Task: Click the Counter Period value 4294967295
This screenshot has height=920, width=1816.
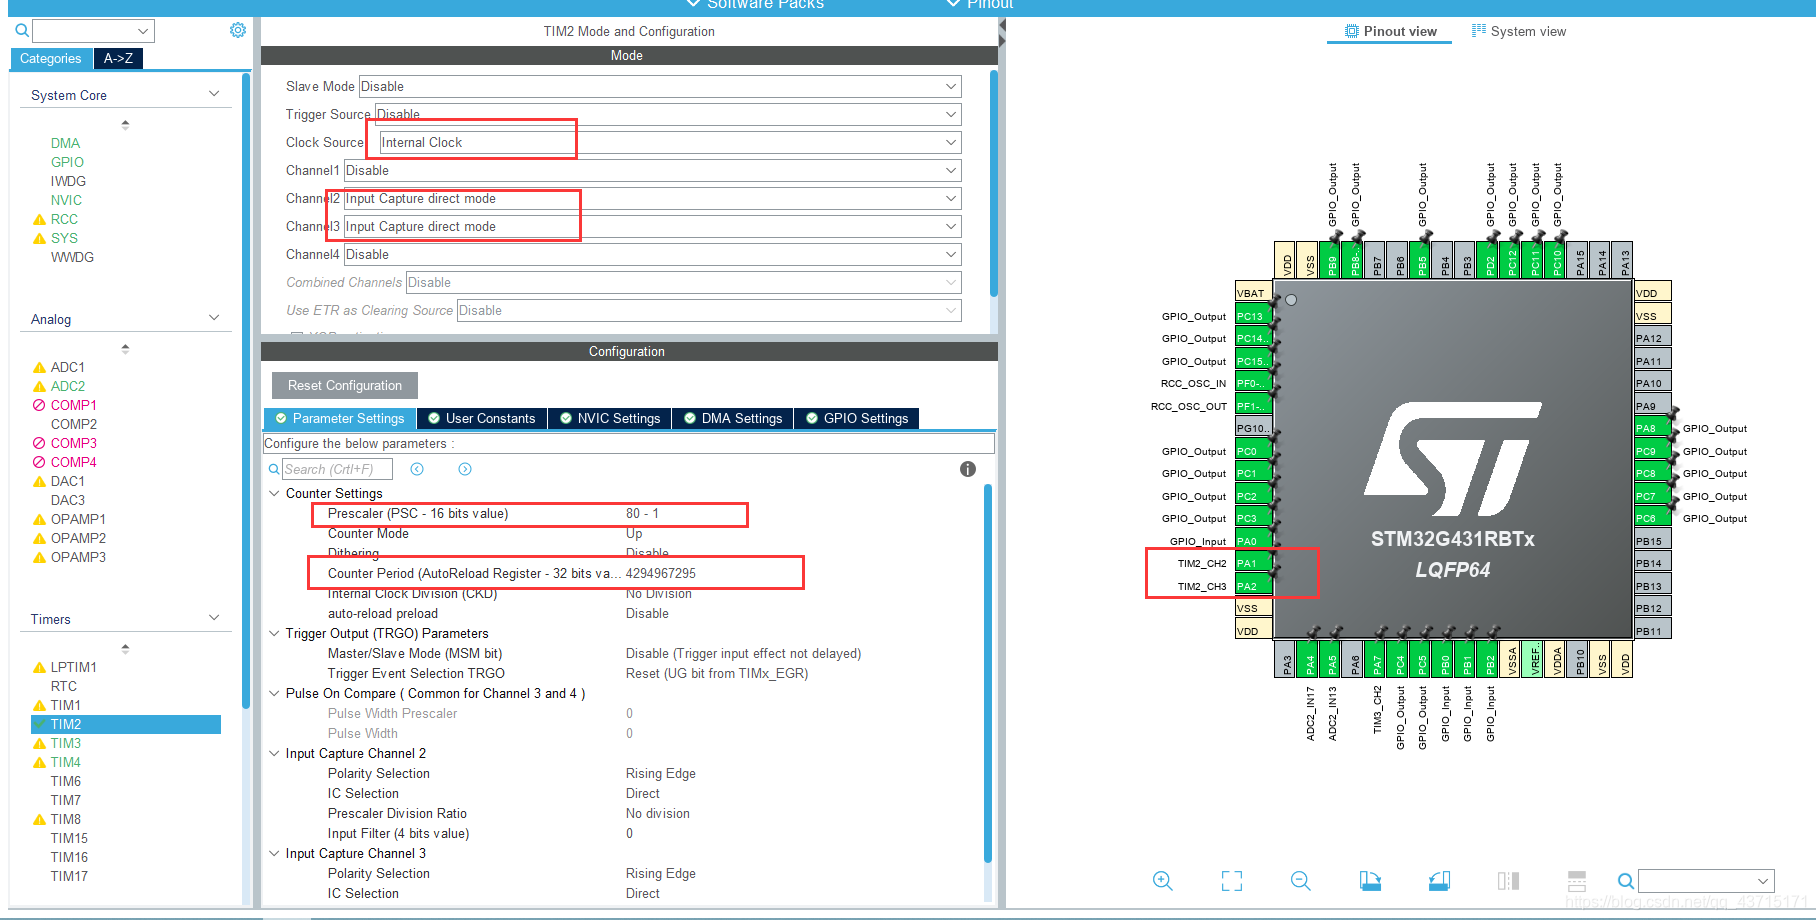Action: click(x=661, y=573)
